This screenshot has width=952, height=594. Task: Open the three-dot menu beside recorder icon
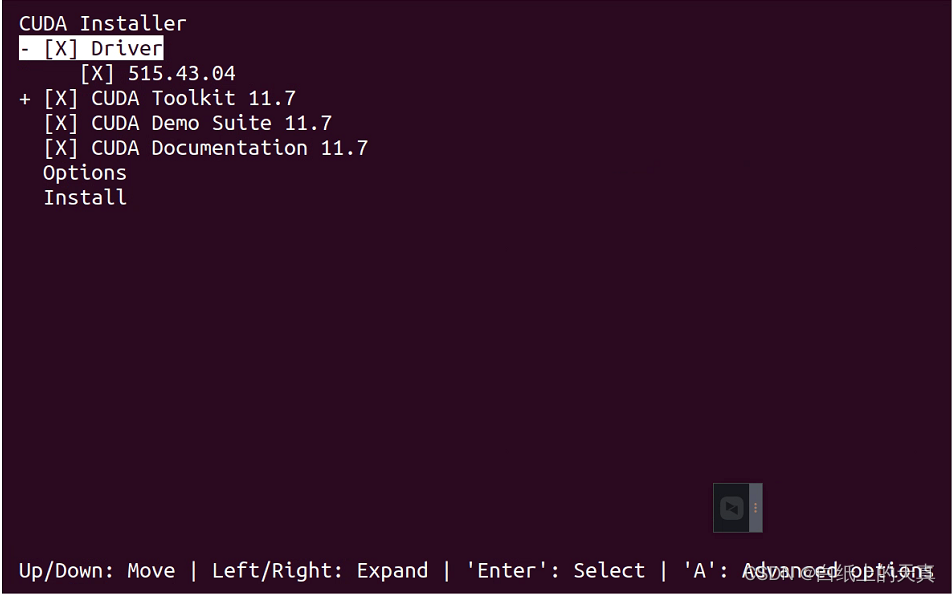(x=755, y=508)
